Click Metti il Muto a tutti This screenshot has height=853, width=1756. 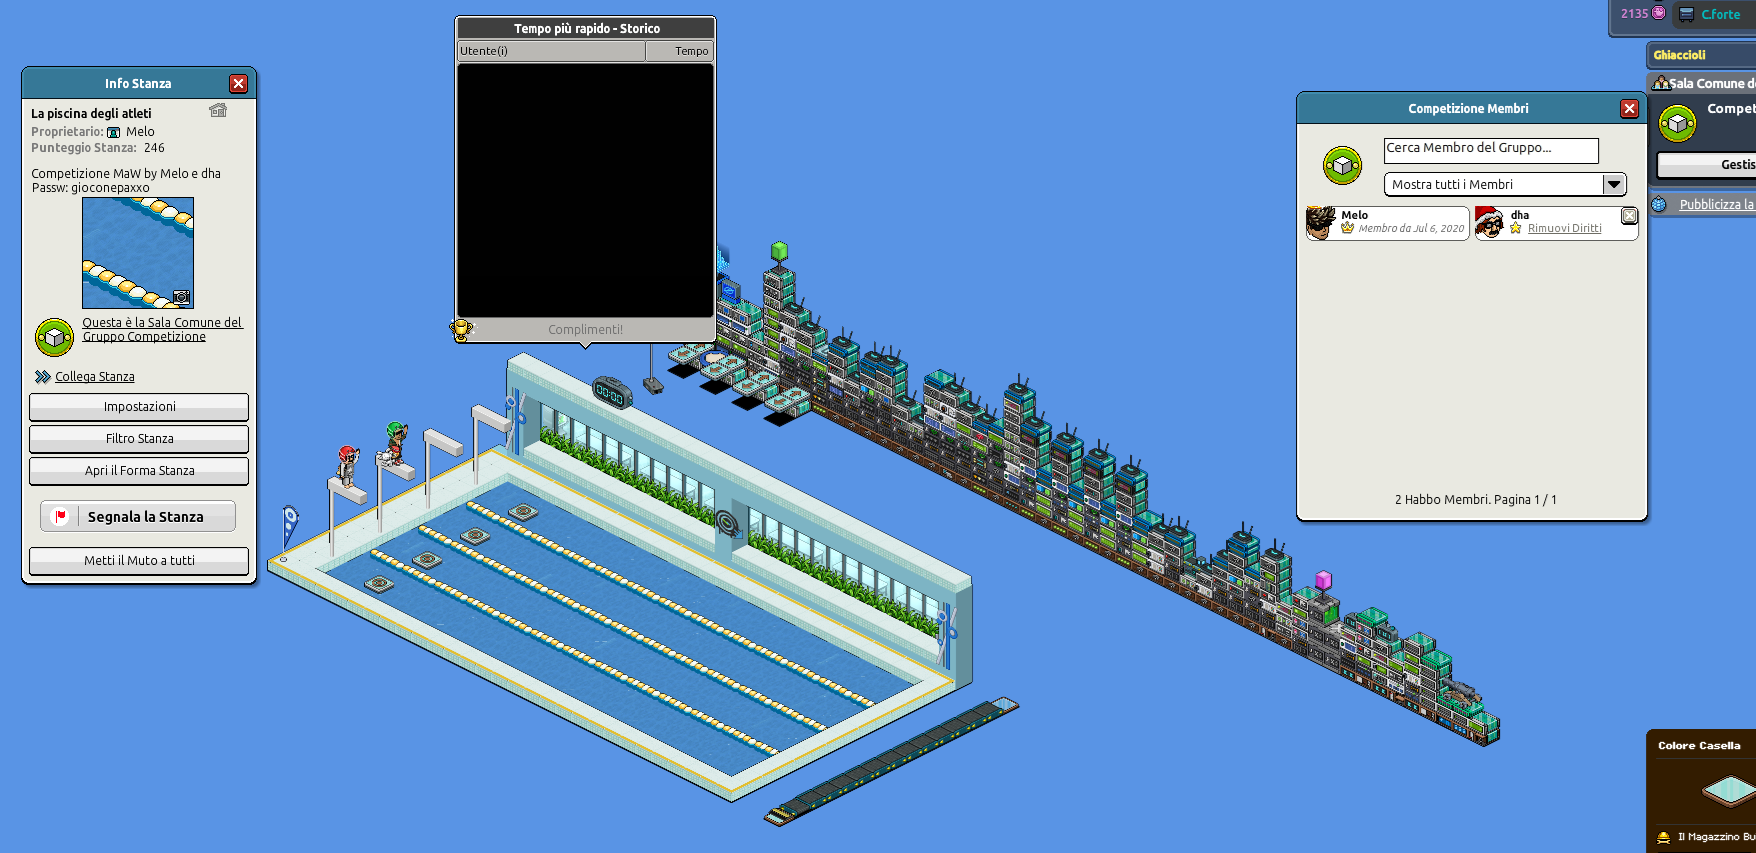tap(139, 561)
